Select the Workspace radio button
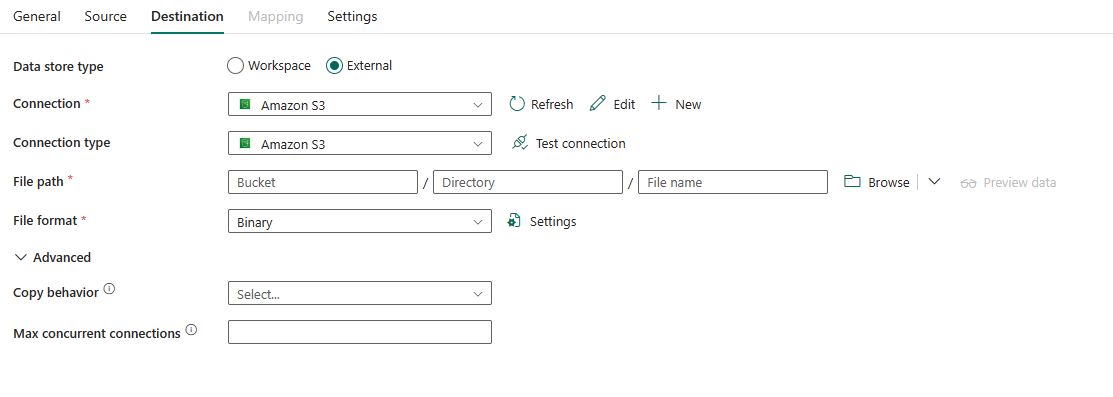This screenshot has width=1113, height=397. [235, 66]
